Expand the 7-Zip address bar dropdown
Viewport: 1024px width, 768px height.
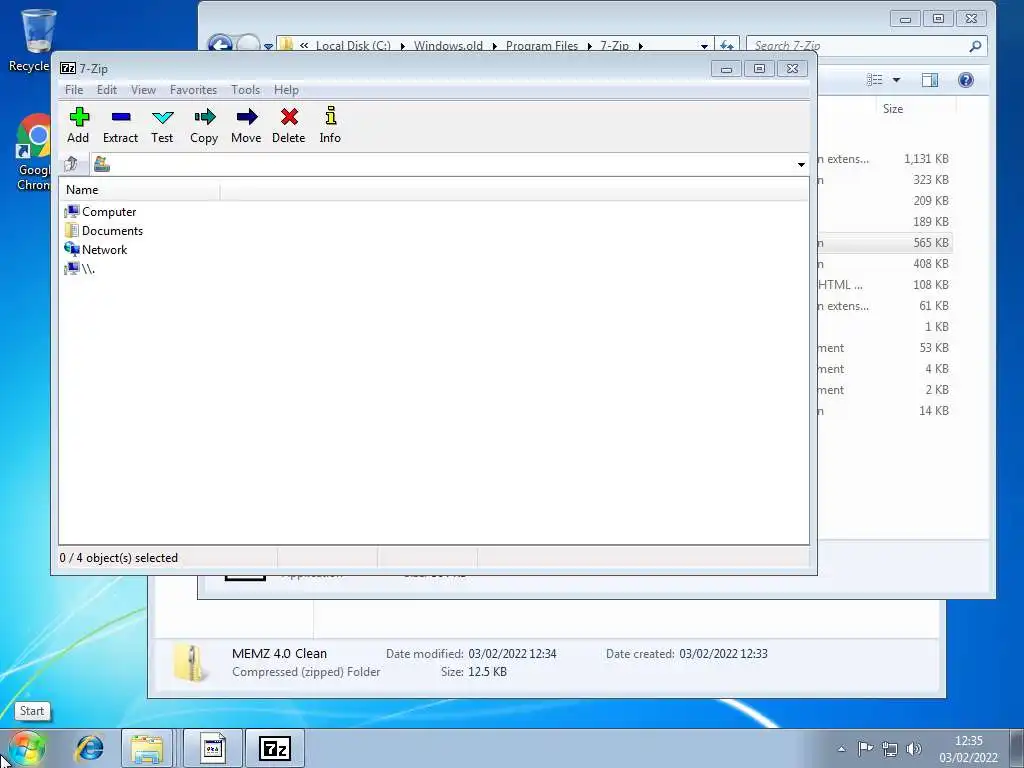click(x=801, y=165)
